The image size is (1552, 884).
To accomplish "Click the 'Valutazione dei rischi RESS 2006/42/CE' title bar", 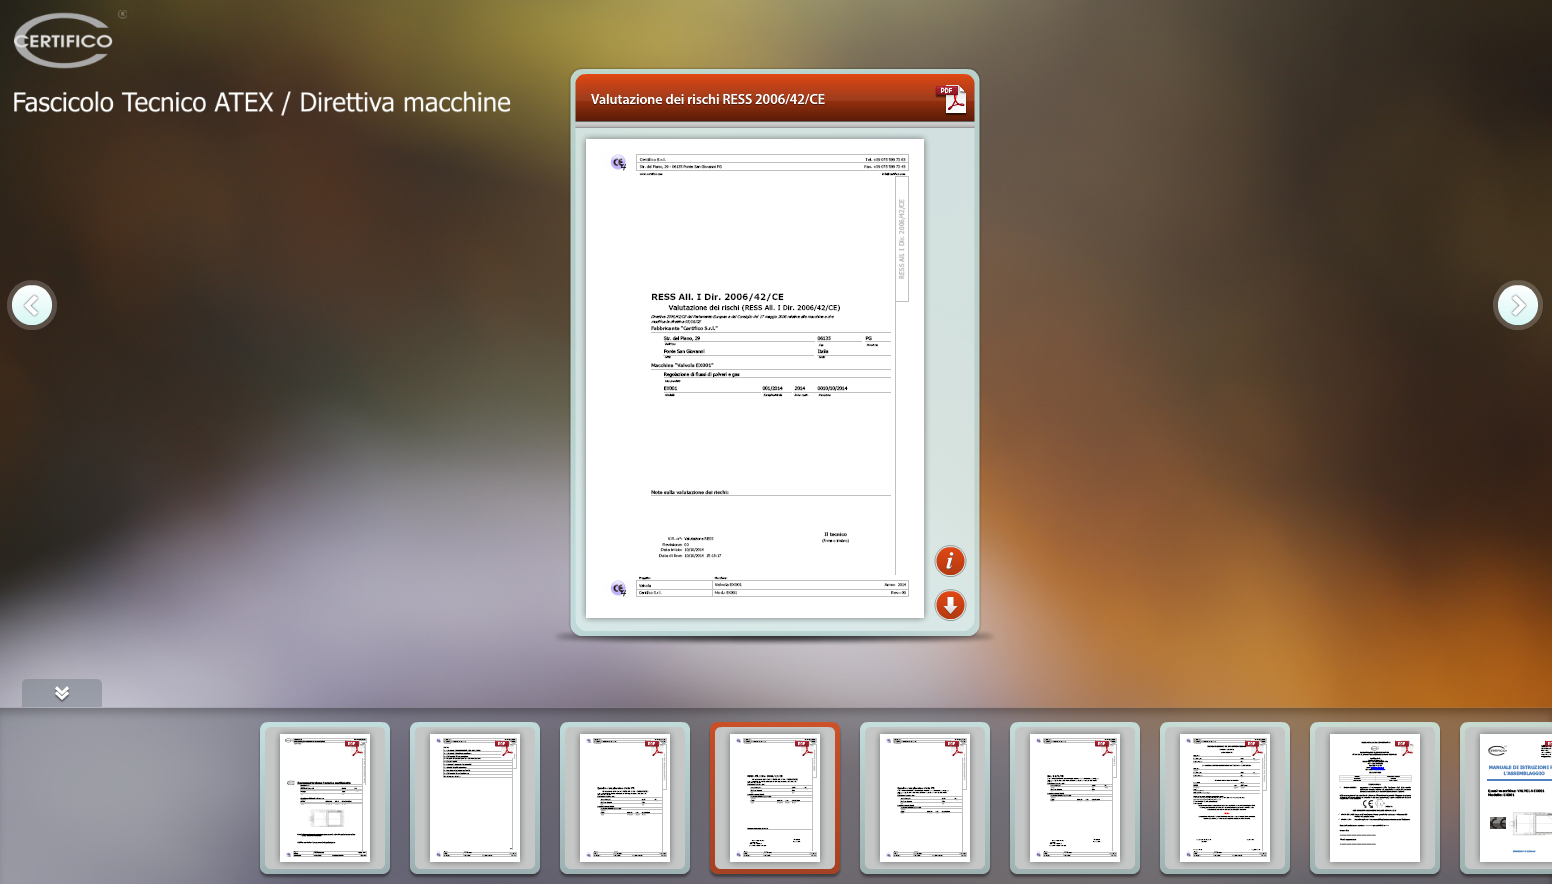I will [708, 99].
